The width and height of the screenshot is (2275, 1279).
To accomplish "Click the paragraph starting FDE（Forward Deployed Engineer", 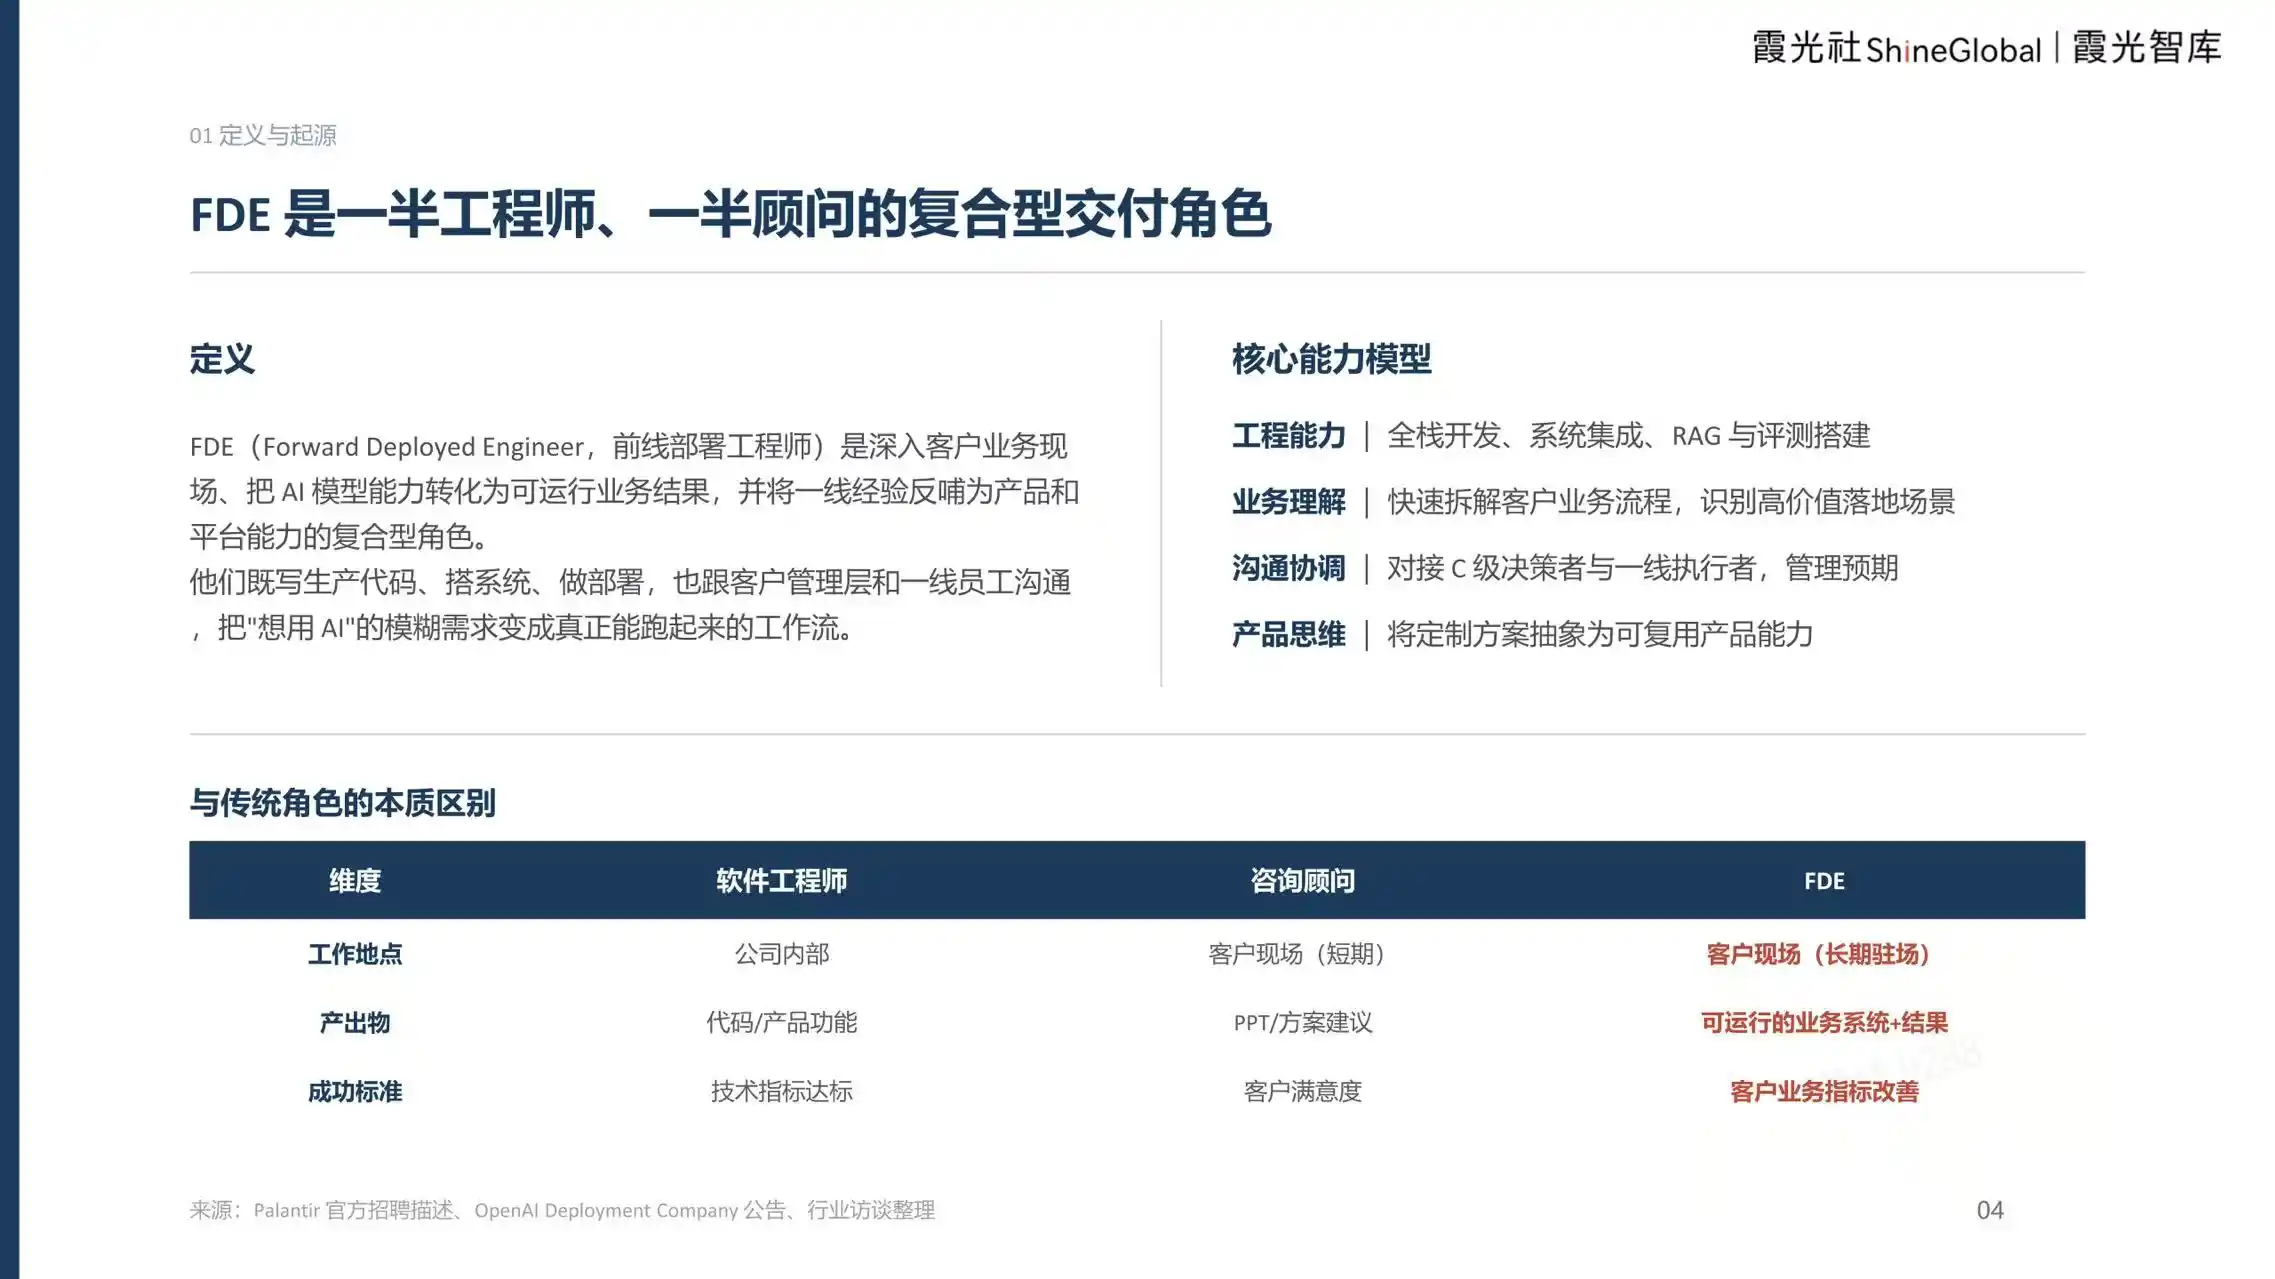I will (x=634, y=491).
